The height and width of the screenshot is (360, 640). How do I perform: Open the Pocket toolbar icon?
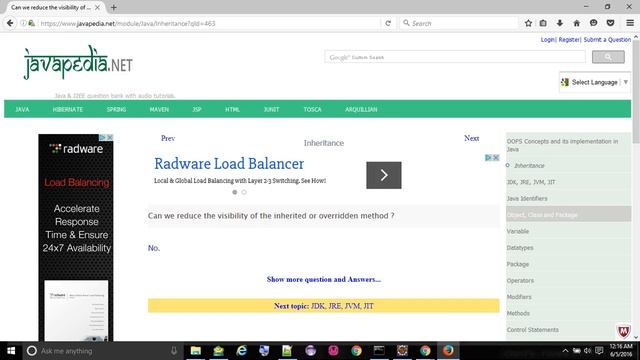click(x=610, y=23)
